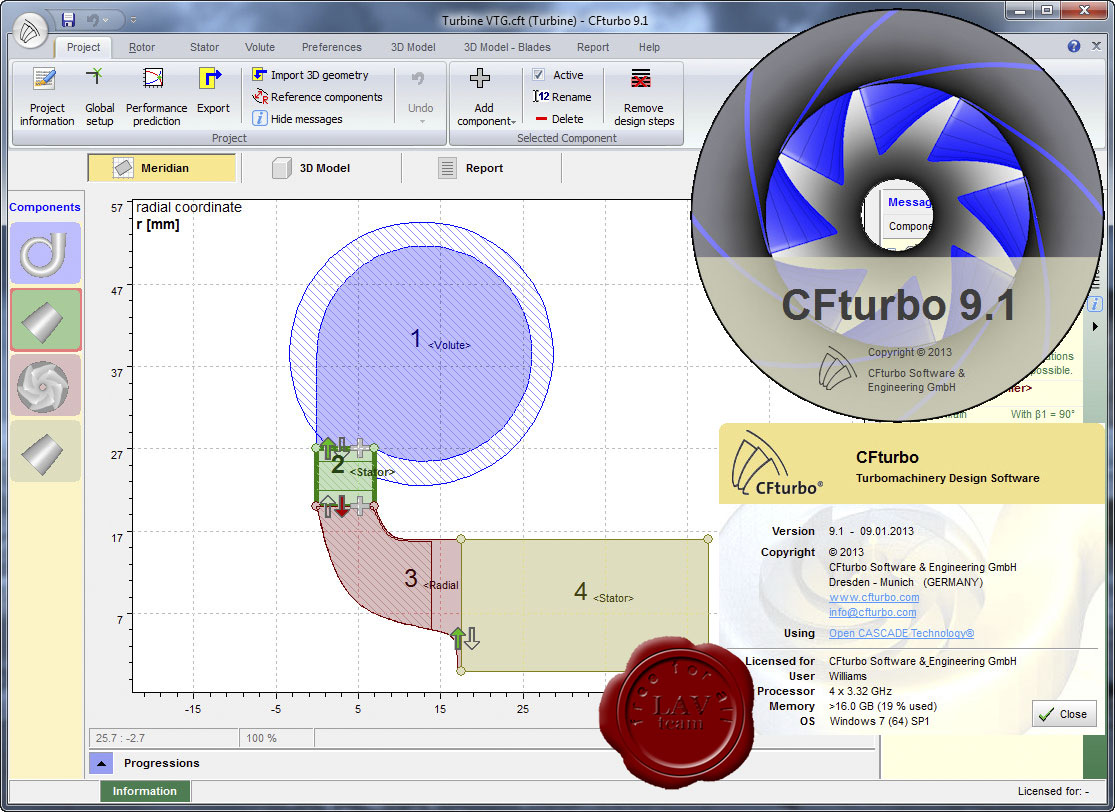Open the Project ribbon tab

pyautogui.click(x=83, y=47)
